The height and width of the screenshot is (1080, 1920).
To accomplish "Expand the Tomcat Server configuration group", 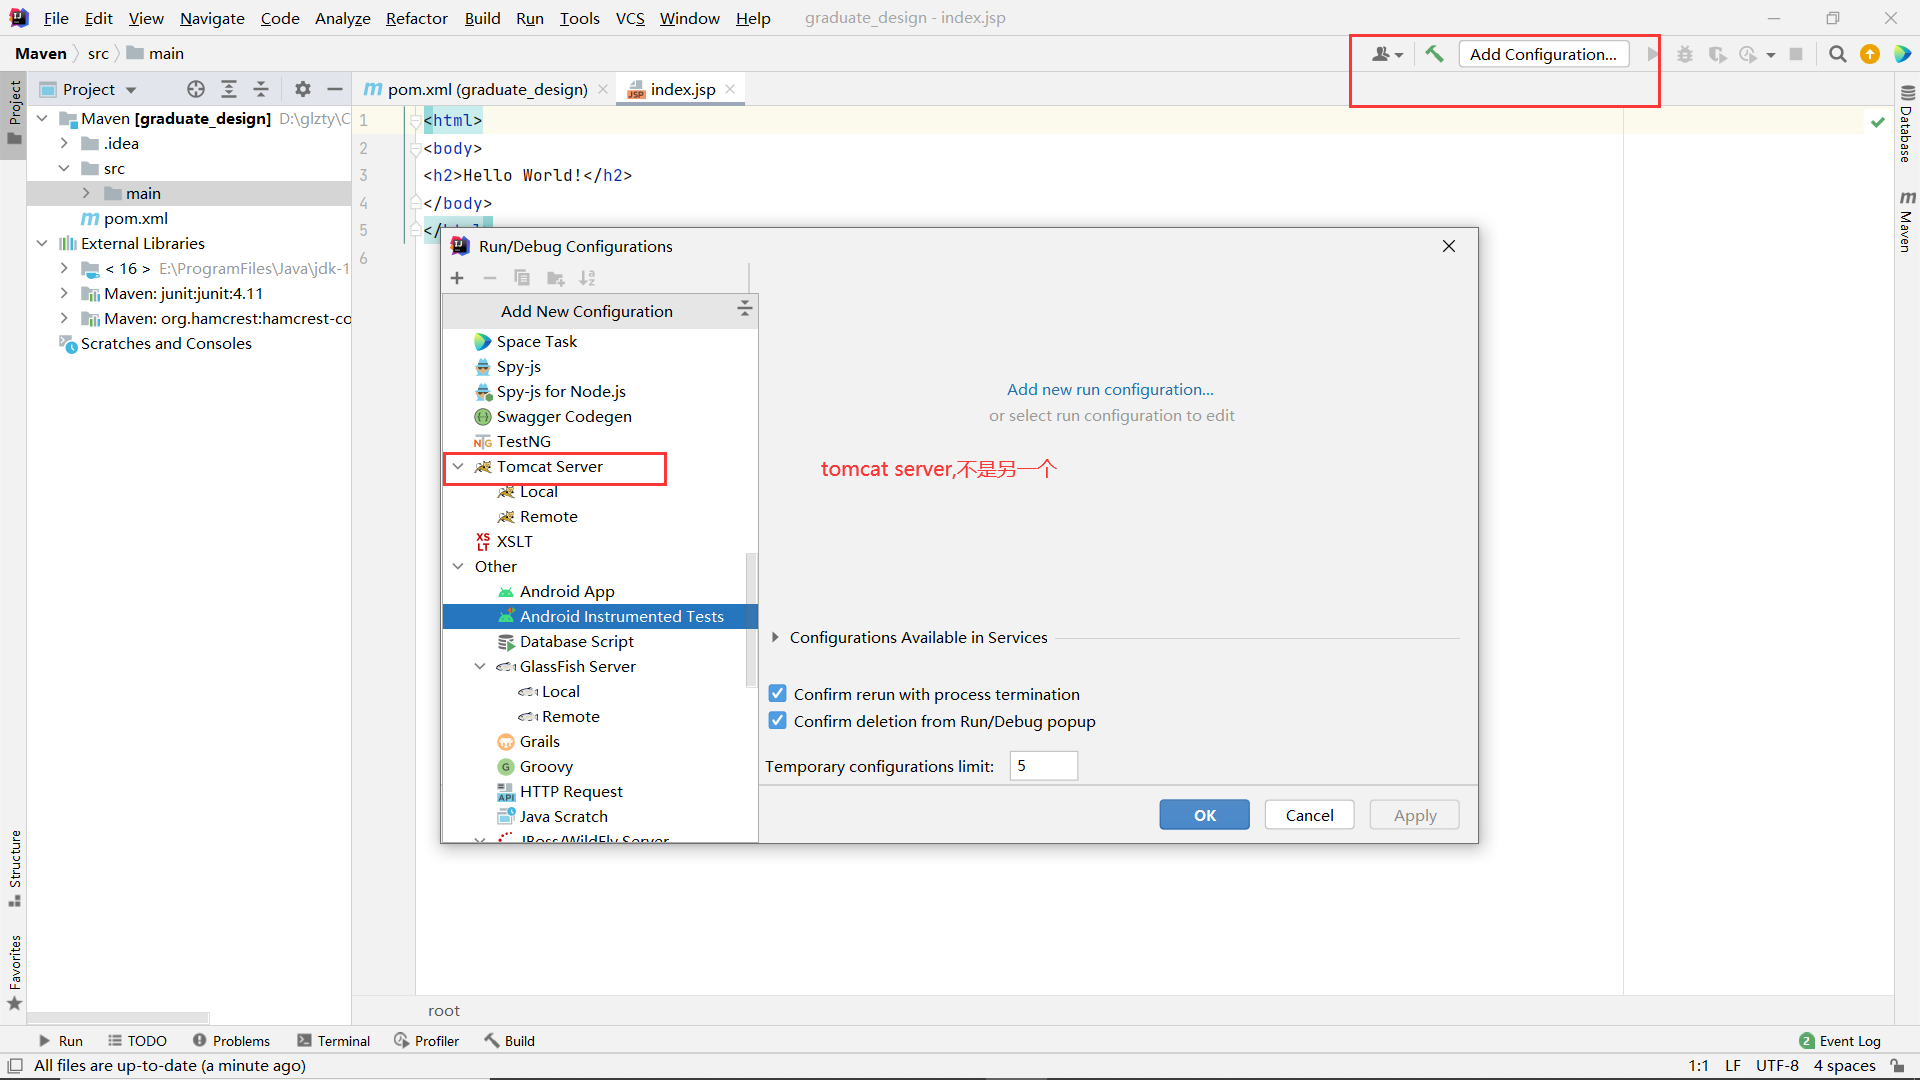I will point(459,465).
